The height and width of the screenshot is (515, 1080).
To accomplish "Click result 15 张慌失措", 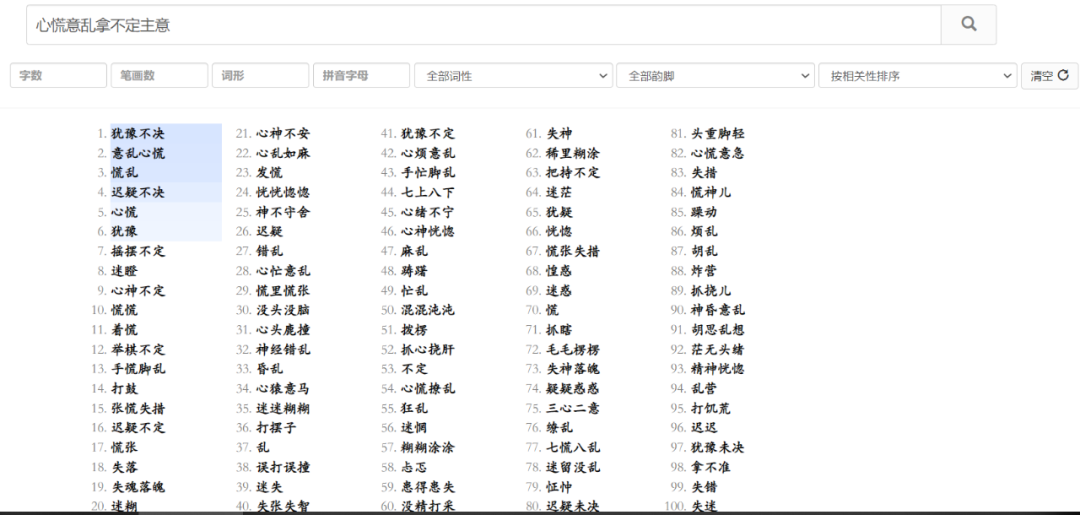I will (x=138, y=408).
